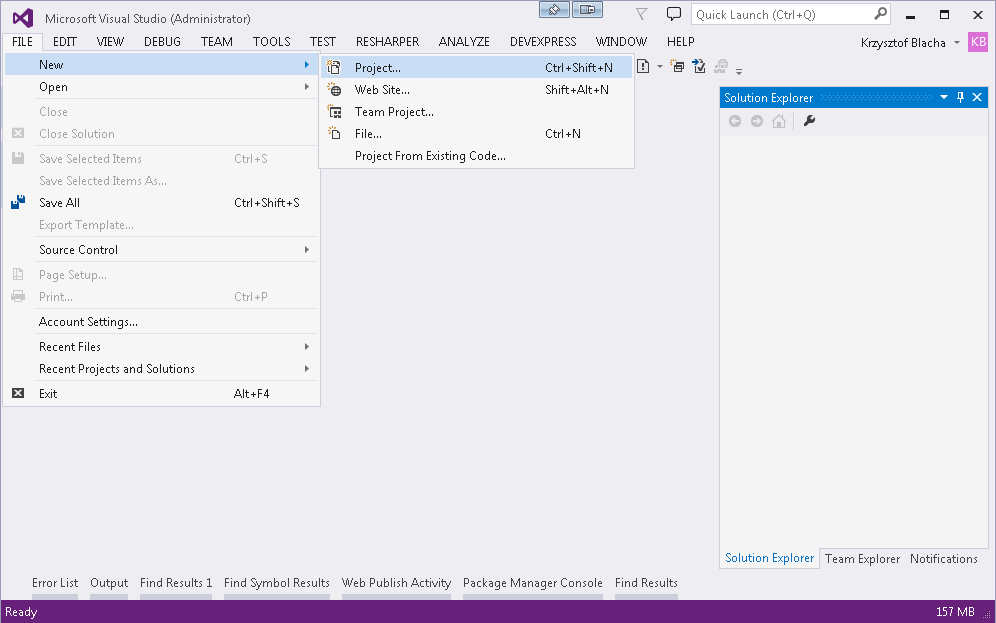This screenshot has width=996, height=623.
Task: Toggle auto-hide pin on Solution Explorer
Action: (960, 97)
